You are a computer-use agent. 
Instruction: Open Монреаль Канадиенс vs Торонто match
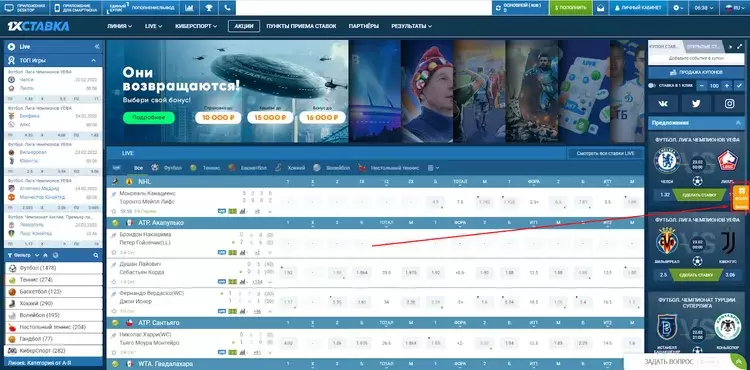147,197
